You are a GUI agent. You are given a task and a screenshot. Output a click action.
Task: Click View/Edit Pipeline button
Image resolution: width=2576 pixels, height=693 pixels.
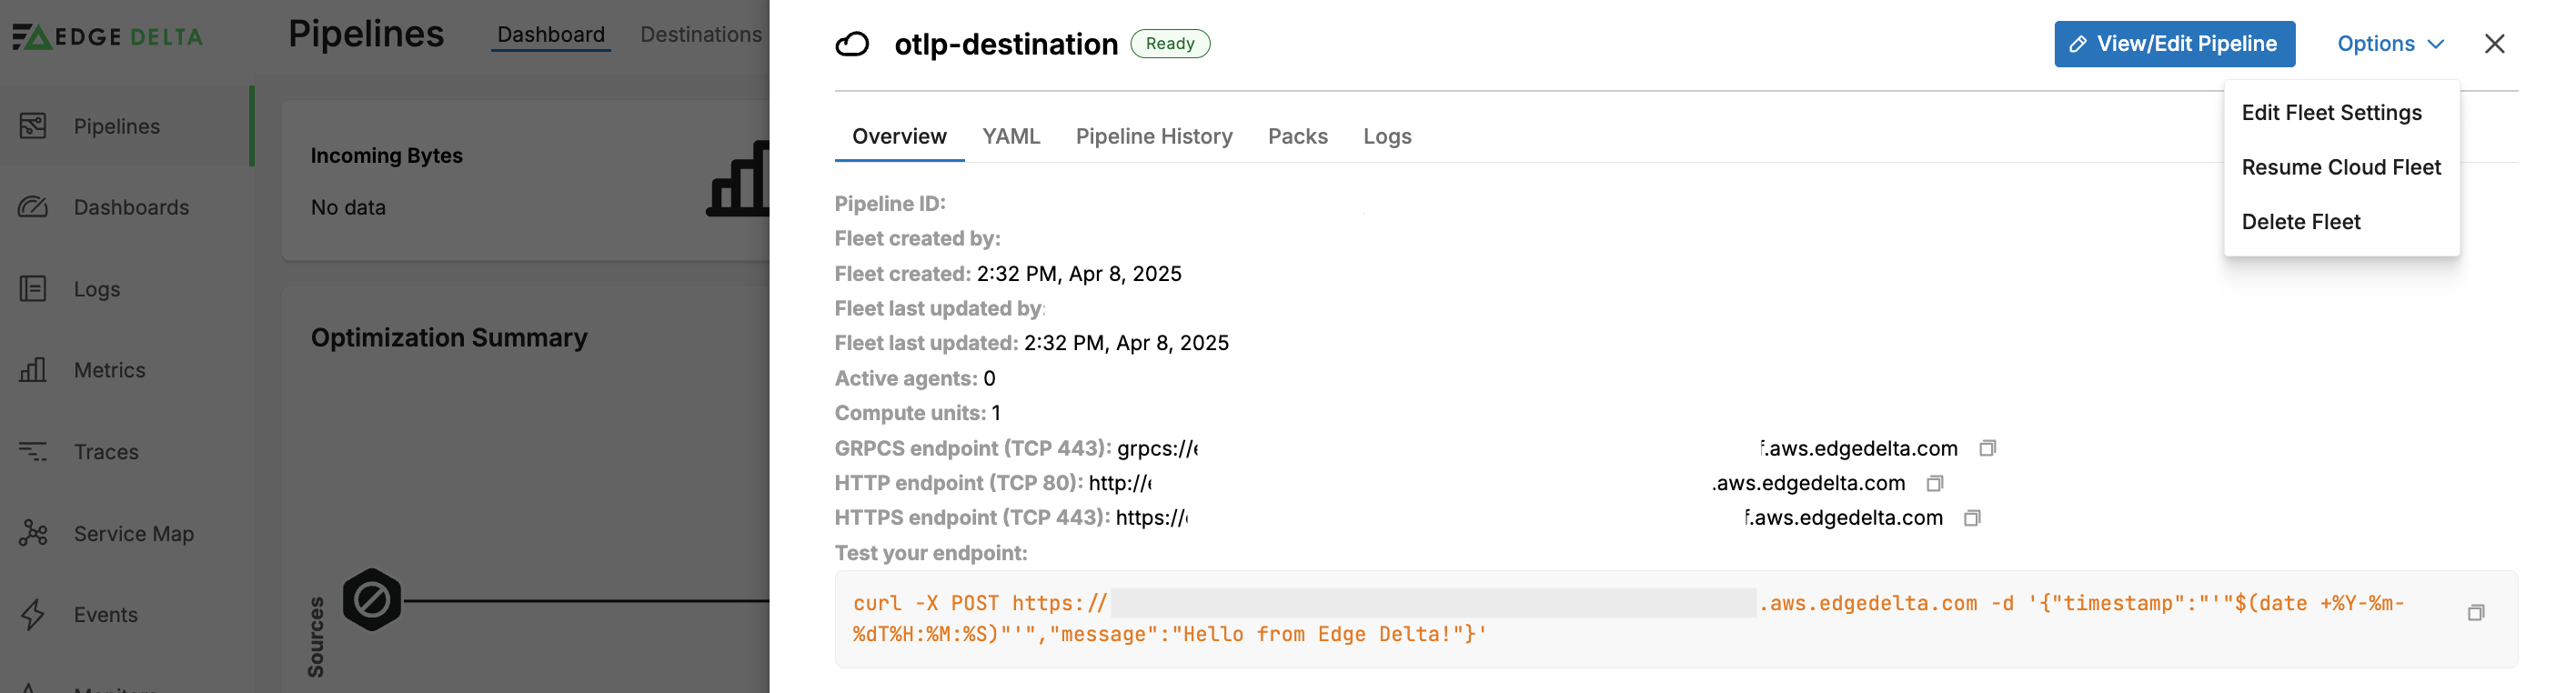(2174, 44)
